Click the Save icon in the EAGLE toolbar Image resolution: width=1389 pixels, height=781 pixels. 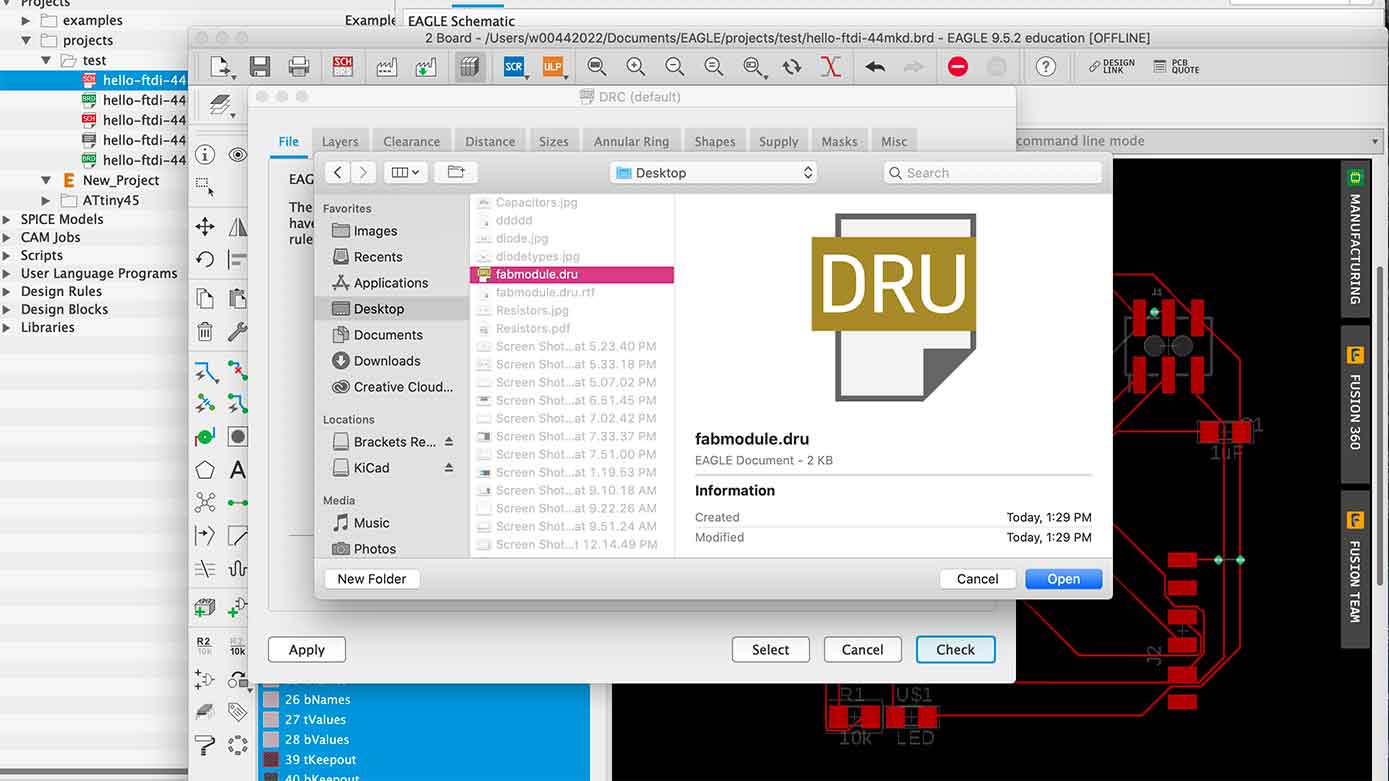pos(260,67)
